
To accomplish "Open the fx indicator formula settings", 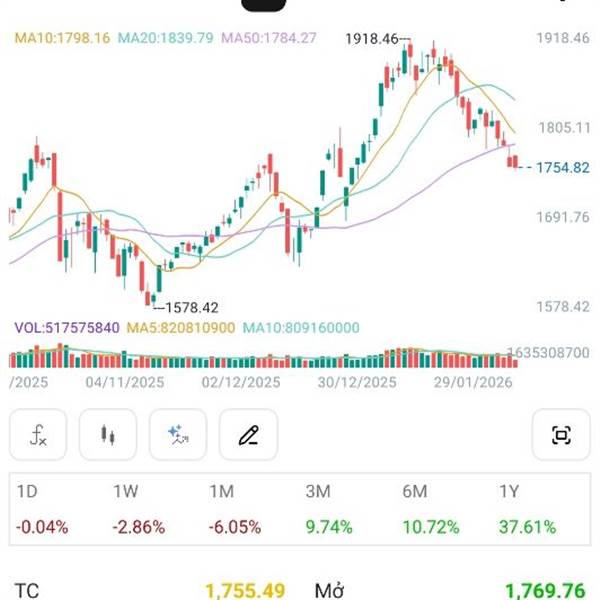I will click(x=38, y=435).
